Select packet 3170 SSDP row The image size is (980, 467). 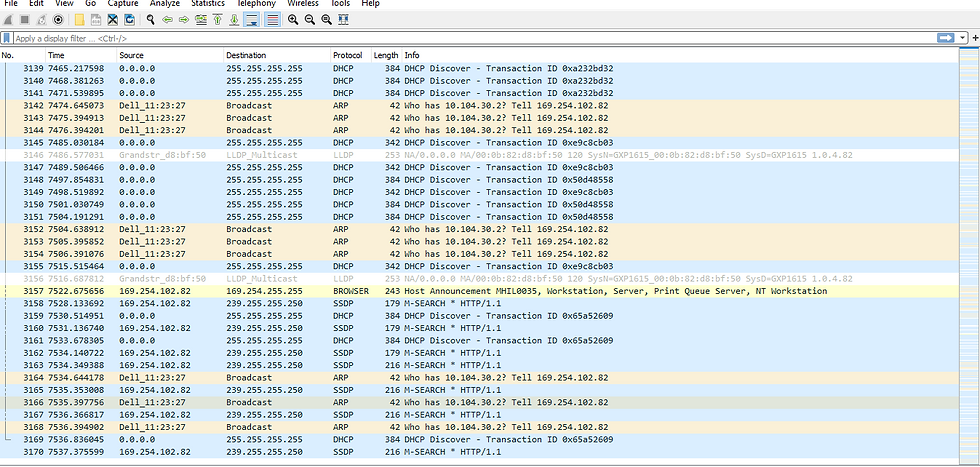pyautogui.click(x=479, y=452)
